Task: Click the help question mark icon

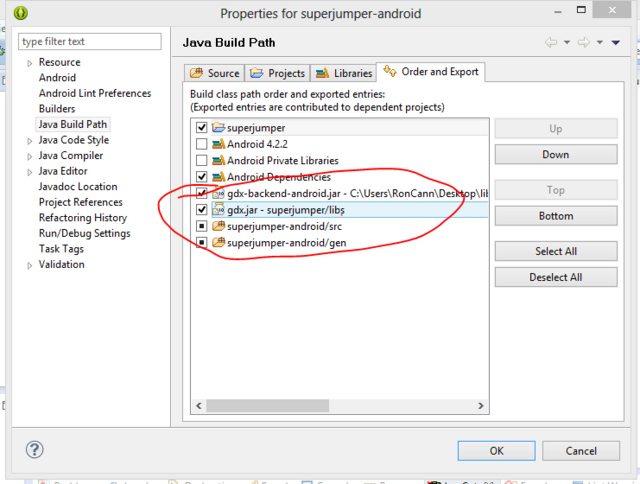Action: (x=34, y=449)
